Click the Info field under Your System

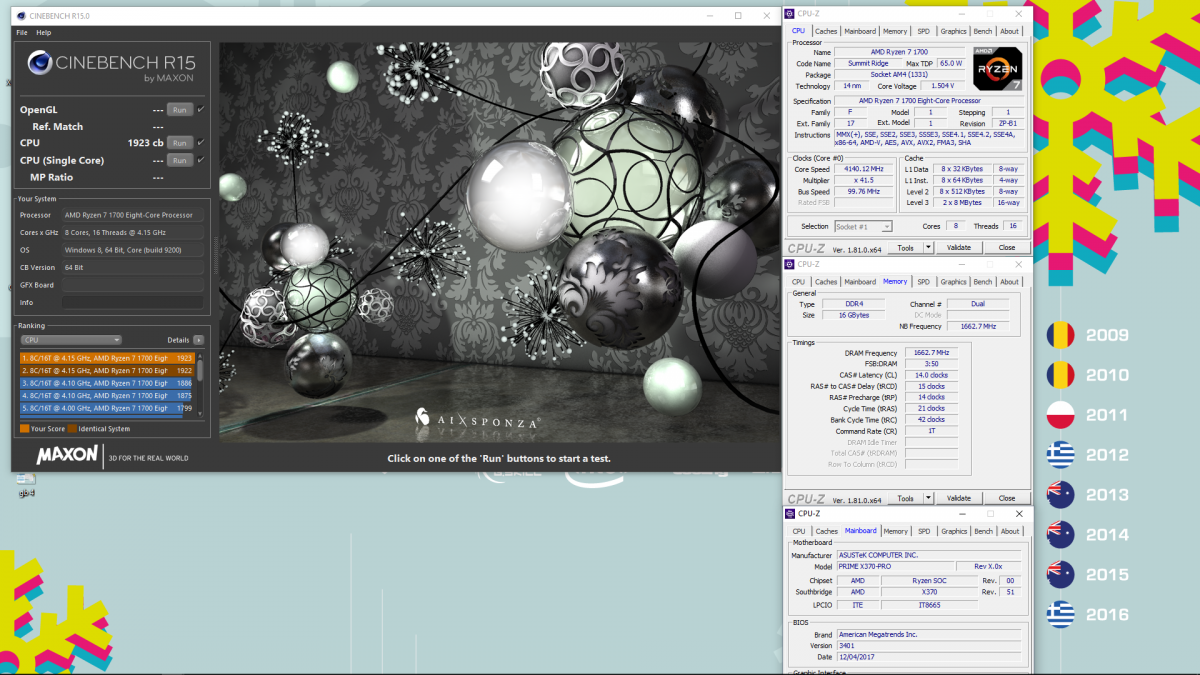tap(133, 302)
